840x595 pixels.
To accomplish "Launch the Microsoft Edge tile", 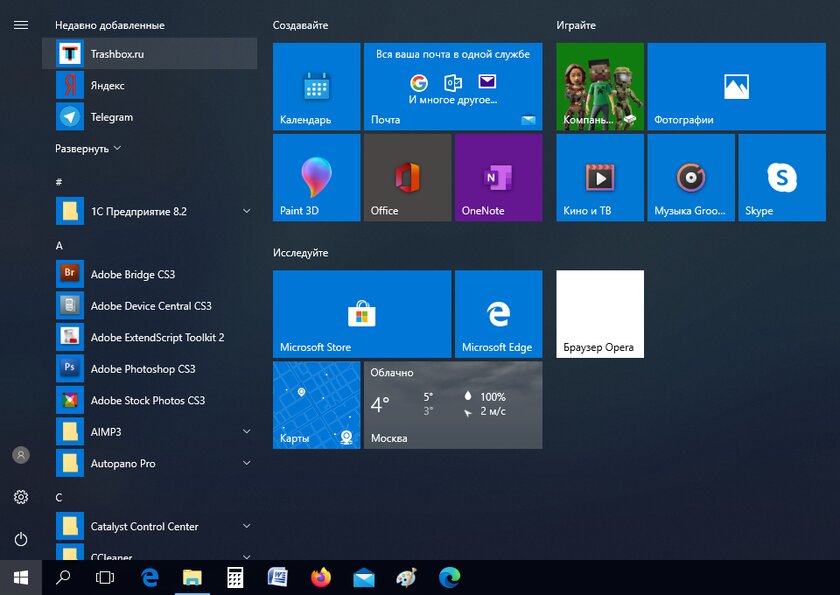I will tap(499, 314).
